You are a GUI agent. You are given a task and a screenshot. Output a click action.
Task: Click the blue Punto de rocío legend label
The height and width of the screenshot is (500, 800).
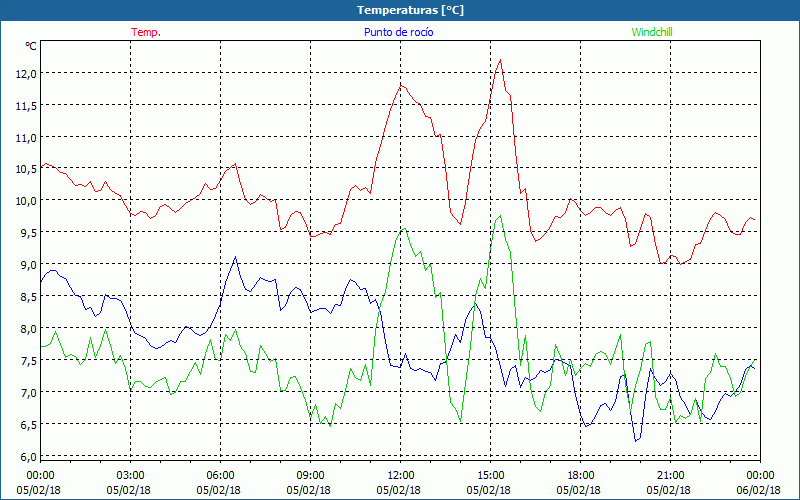pyautogui.click(x=399, y=32)
